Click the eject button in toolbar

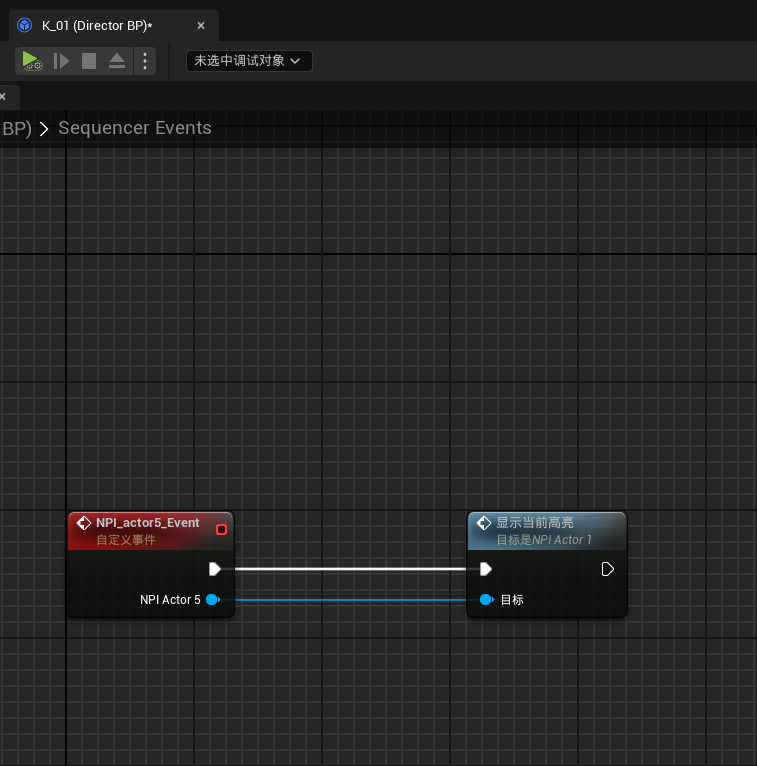tap(117, 61)
